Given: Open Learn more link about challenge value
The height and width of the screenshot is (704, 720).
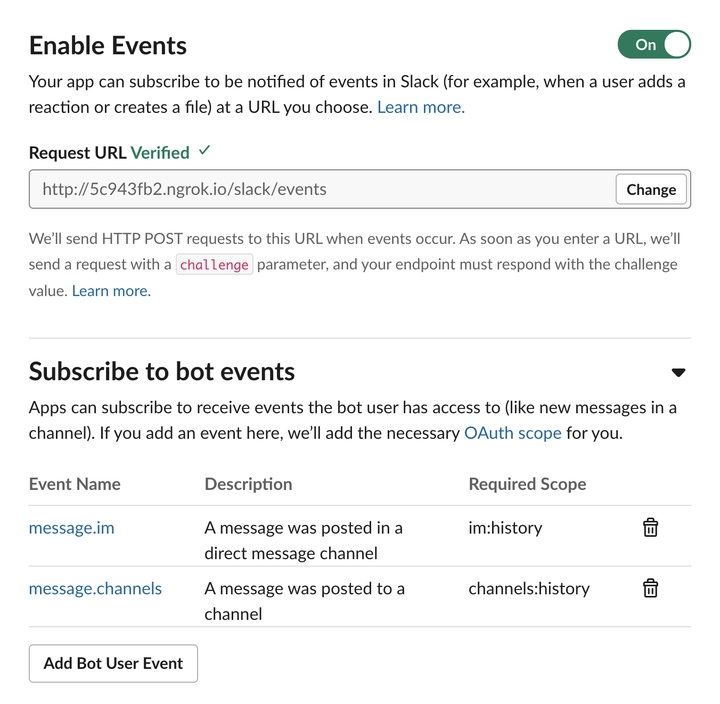Looking at the screenshot, I should [x=111, y=291].
